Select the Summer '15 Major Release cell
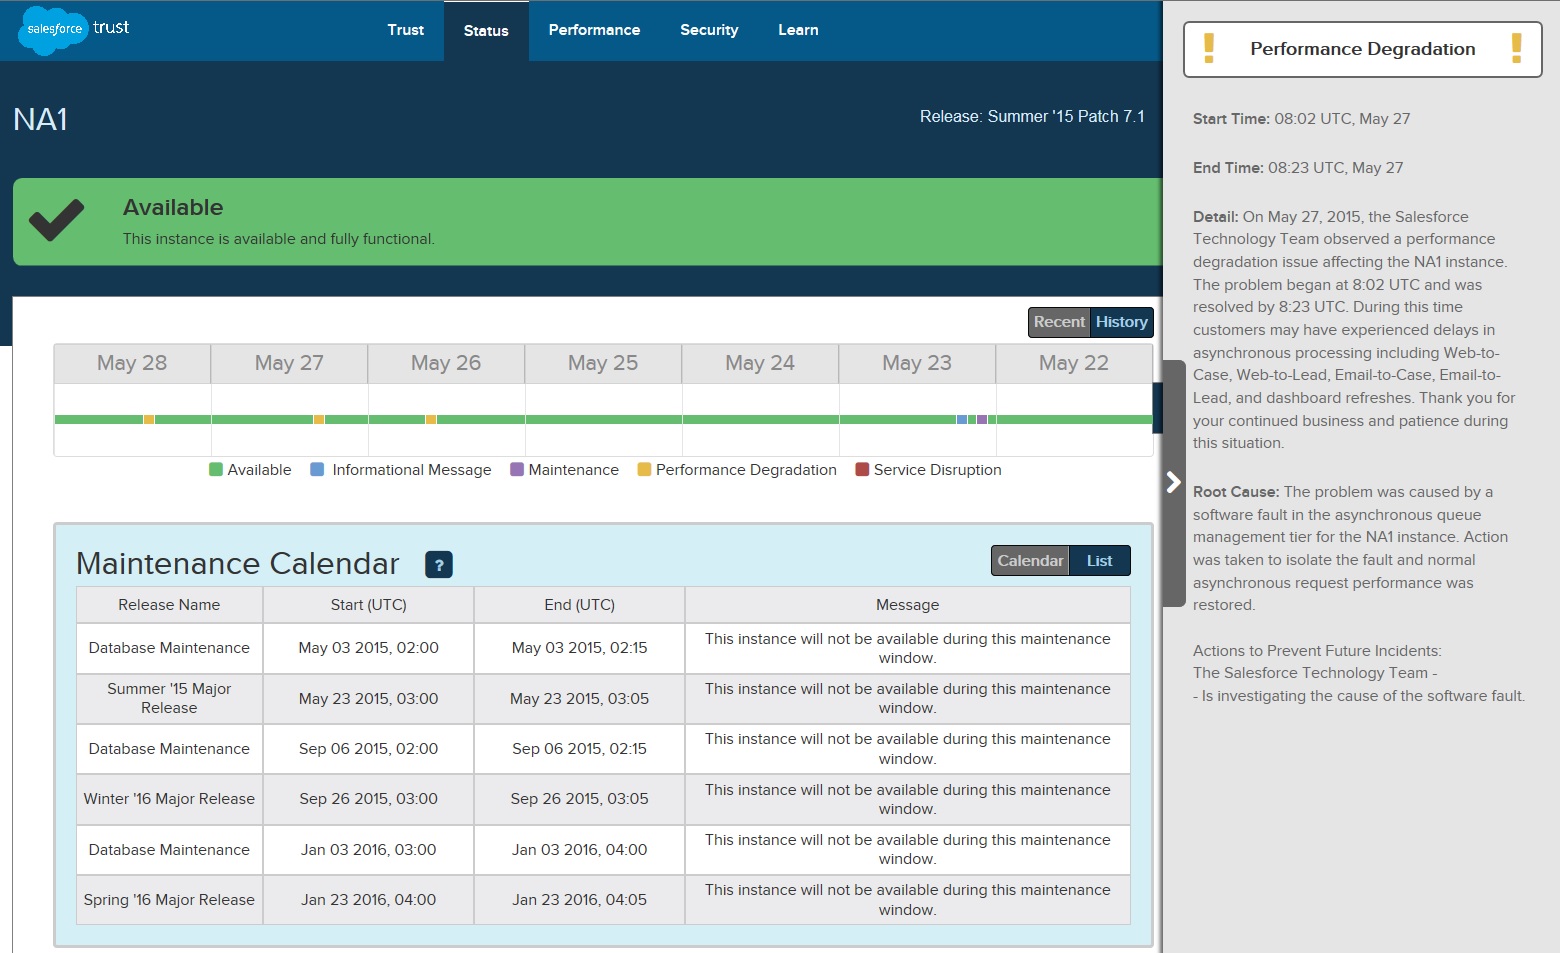Screen dimensions: 1560x953 [169, 699]
